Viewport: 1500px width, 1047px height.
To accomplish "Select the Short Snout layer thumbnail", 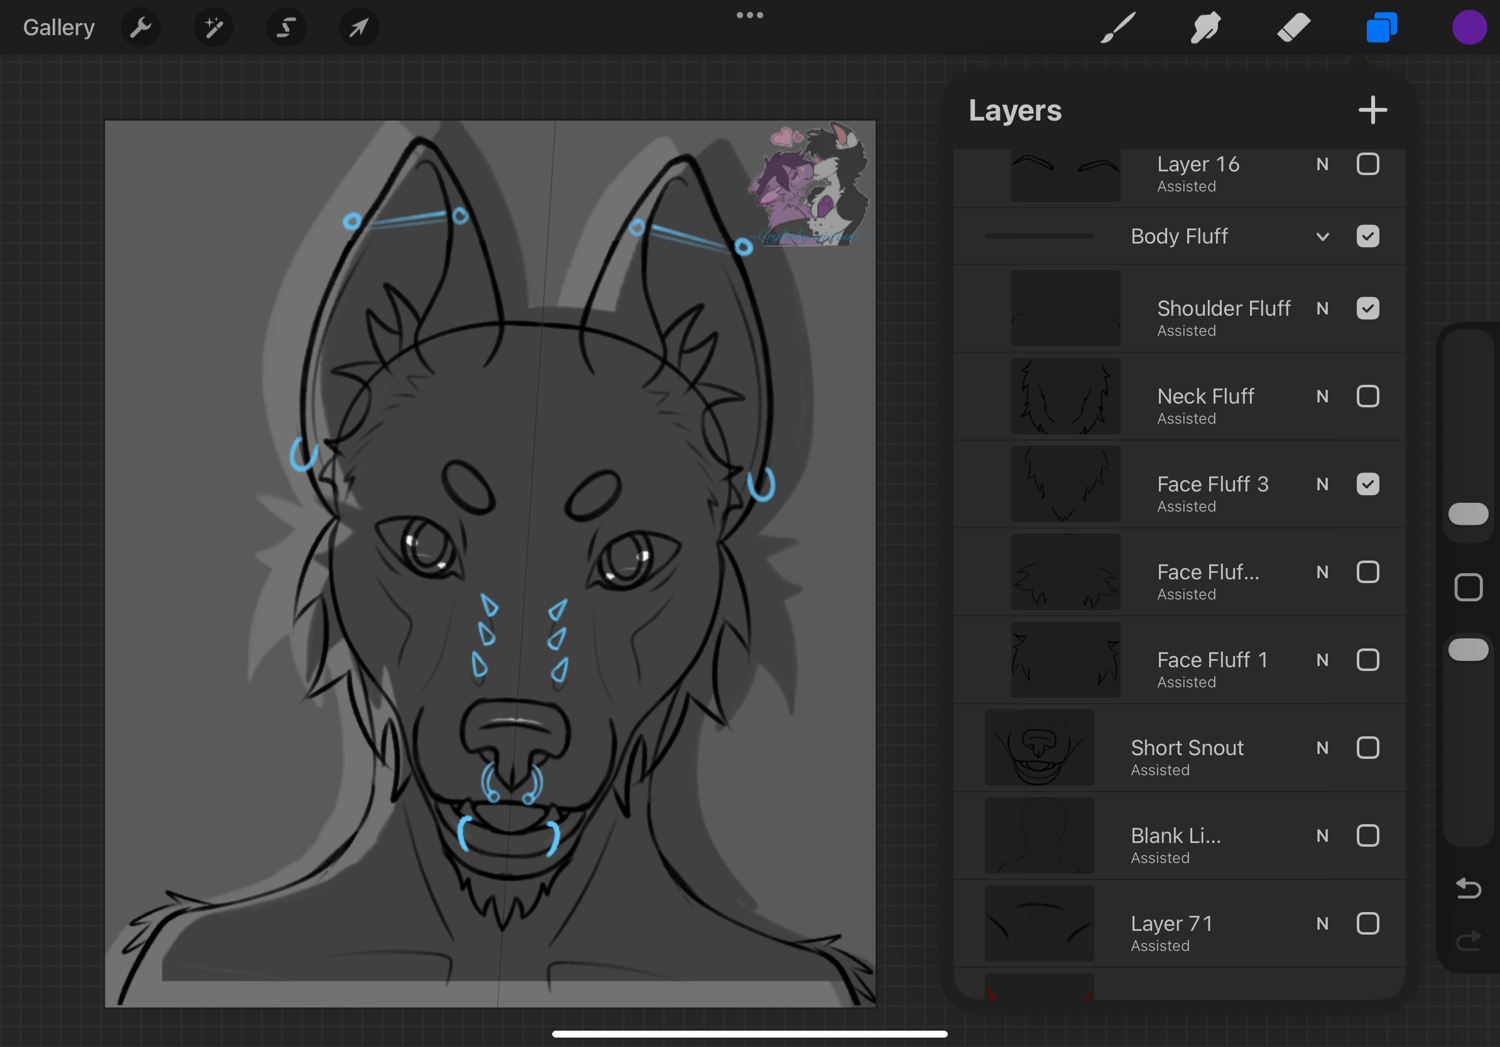I will (1040, 748).
